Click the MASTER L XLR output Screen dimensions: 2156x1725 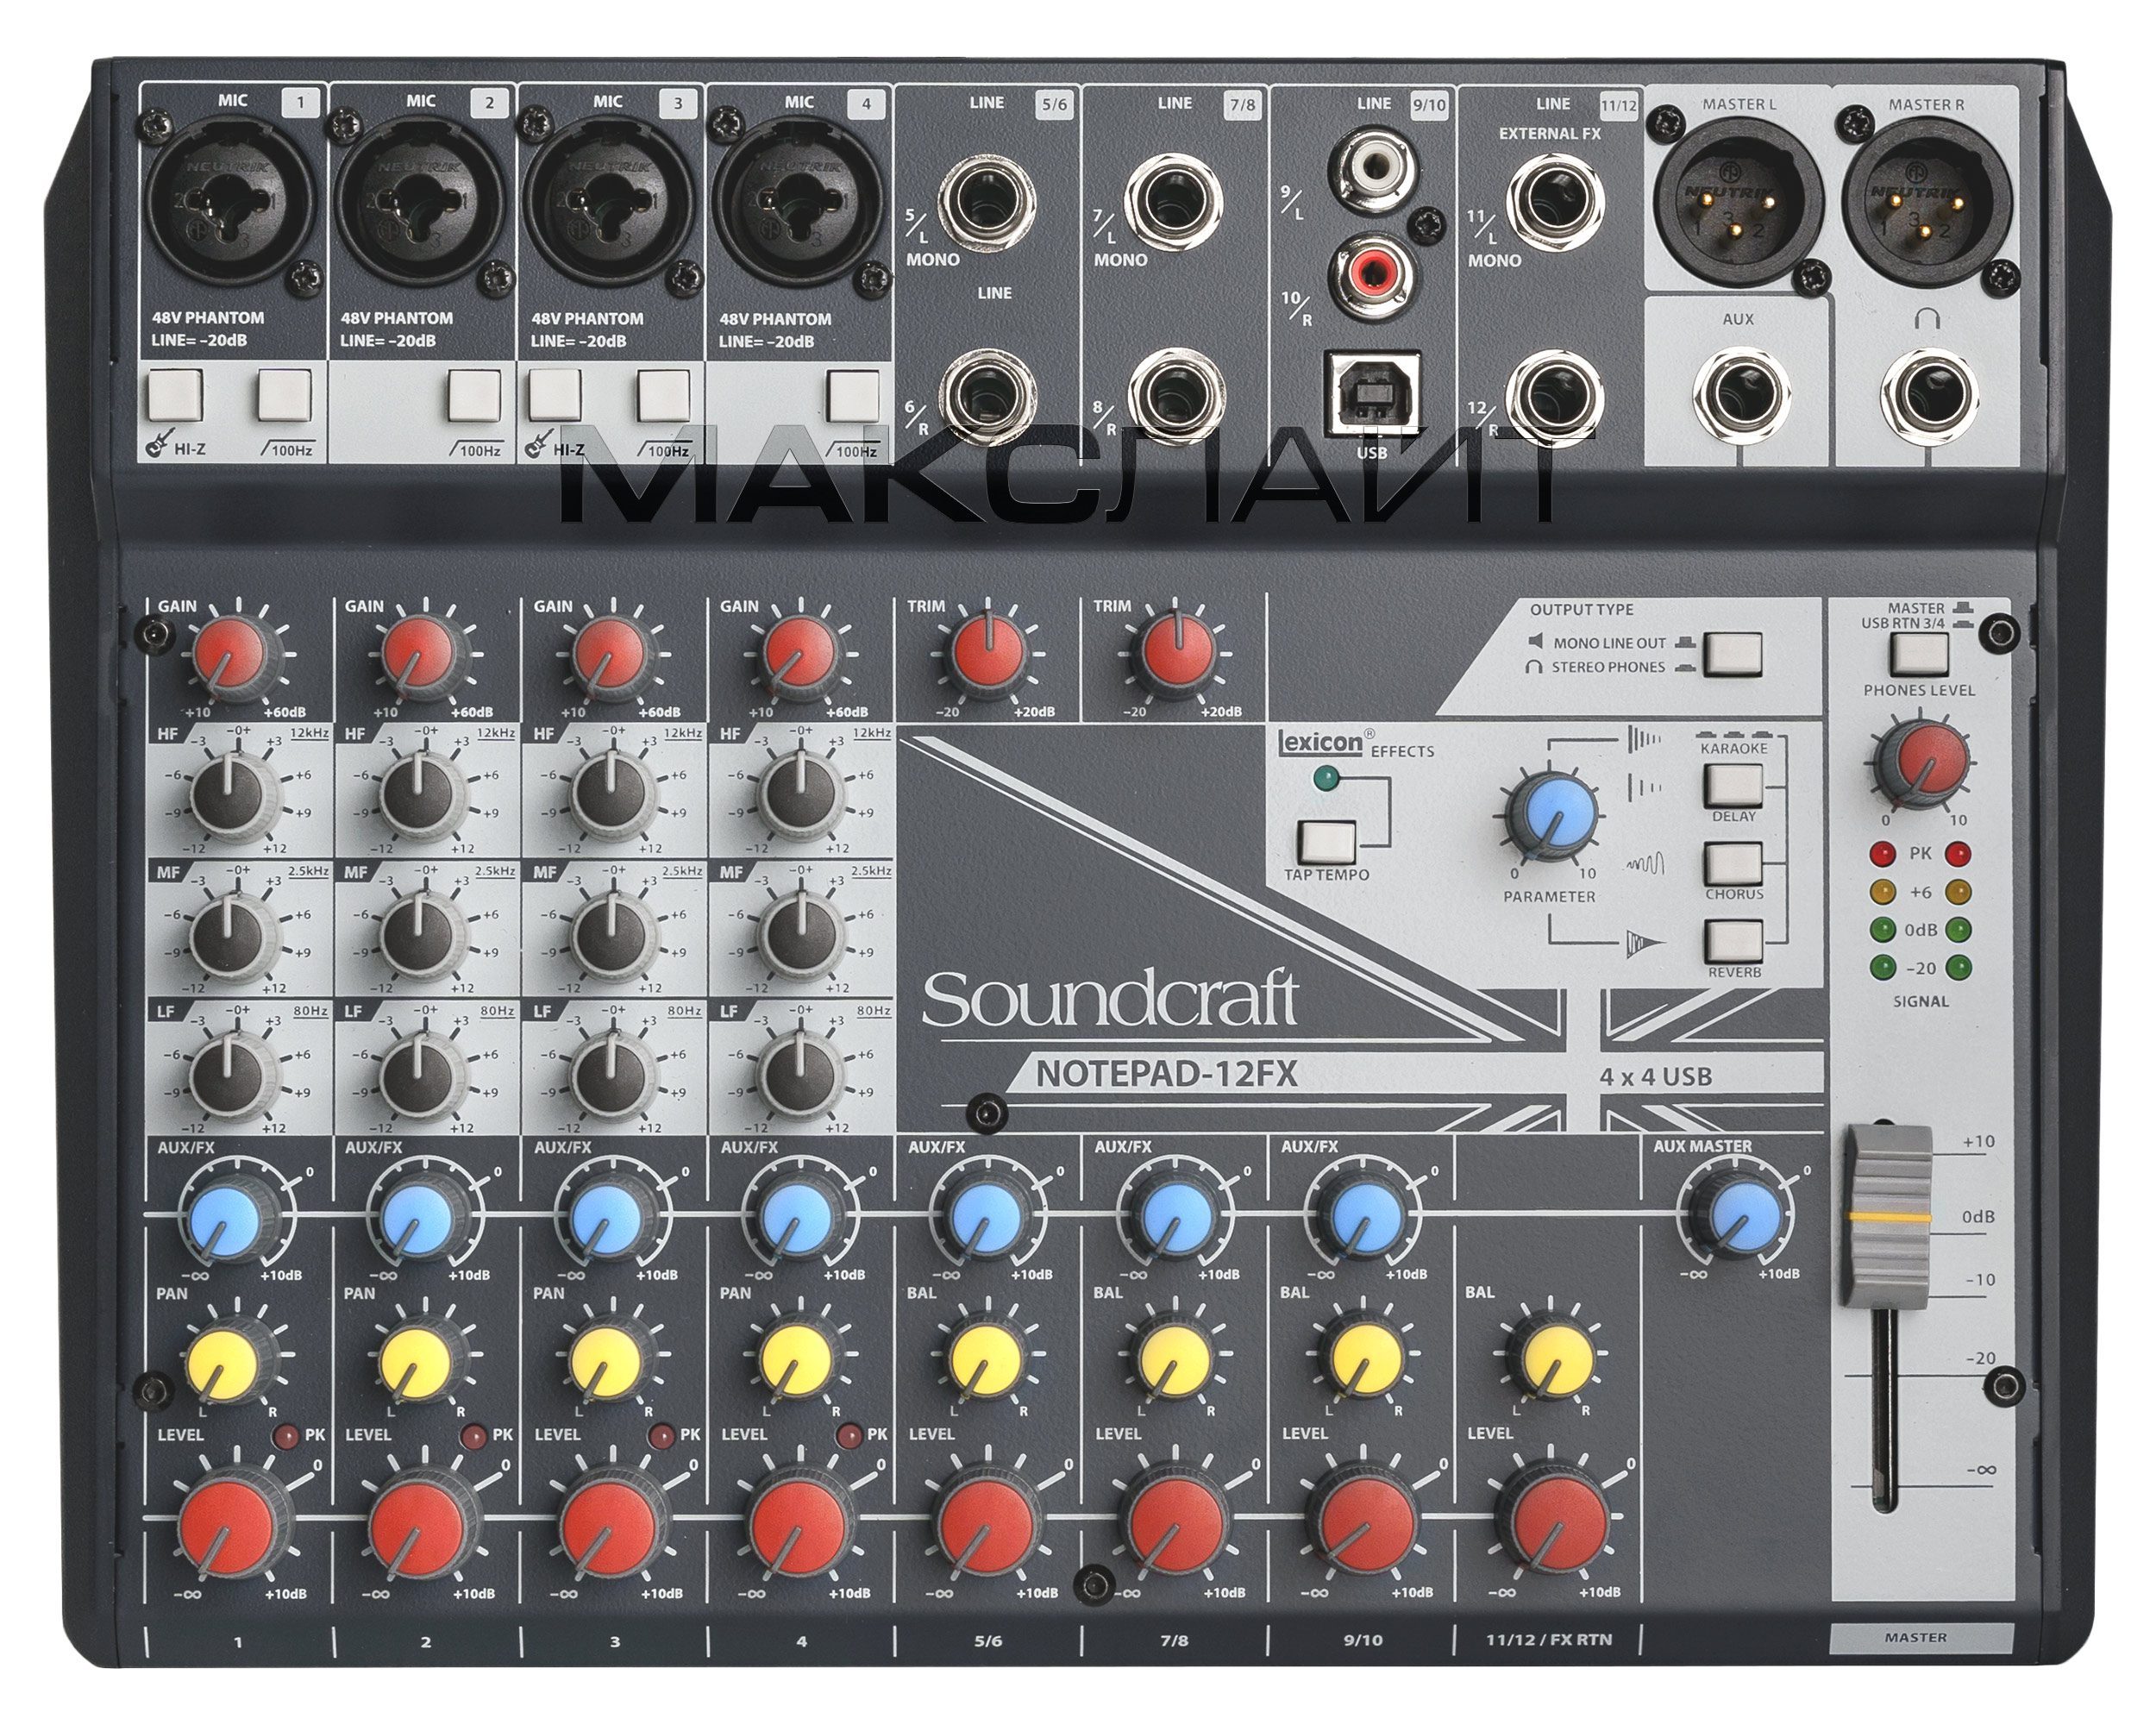point(1738,203)
